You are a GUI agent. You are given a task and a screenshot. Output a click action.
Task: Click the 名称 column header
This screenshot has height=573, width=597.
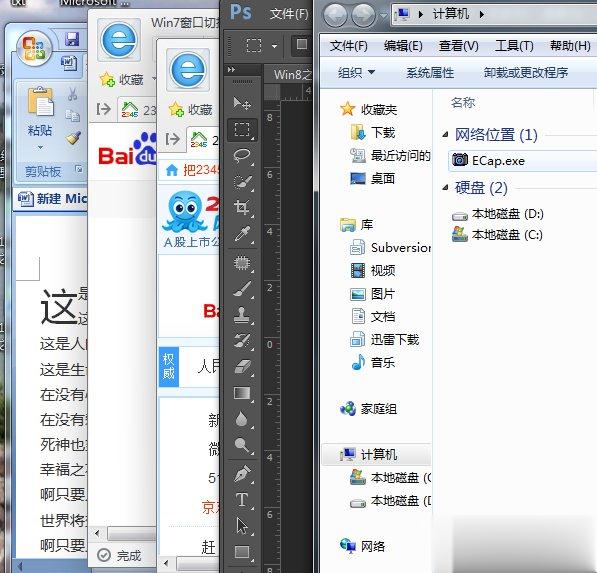(463, 102)
